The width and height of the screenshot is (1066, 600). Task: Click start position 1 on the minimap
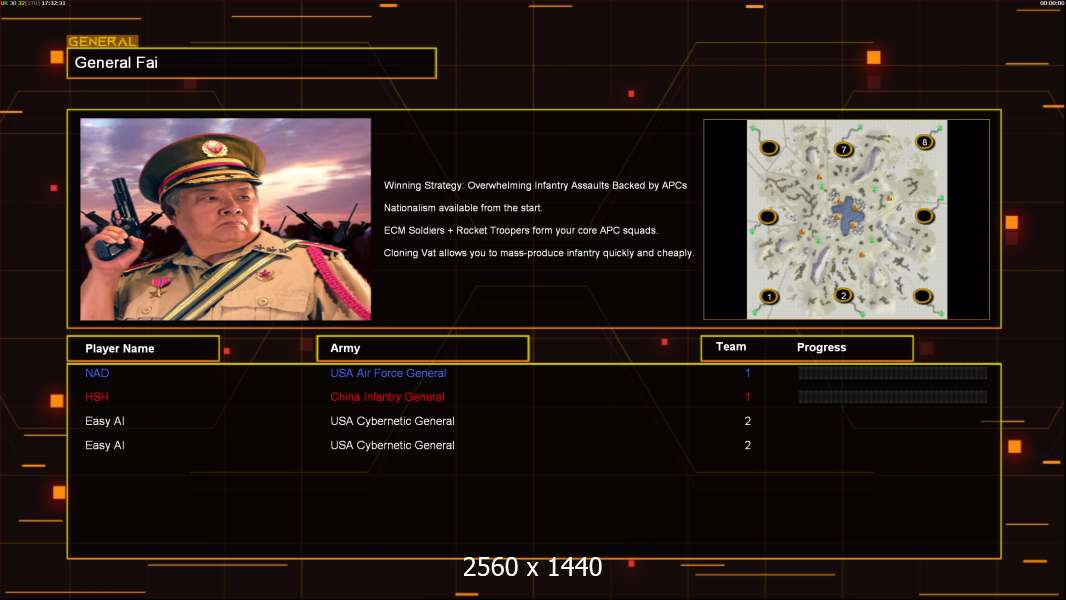point(769,296)
